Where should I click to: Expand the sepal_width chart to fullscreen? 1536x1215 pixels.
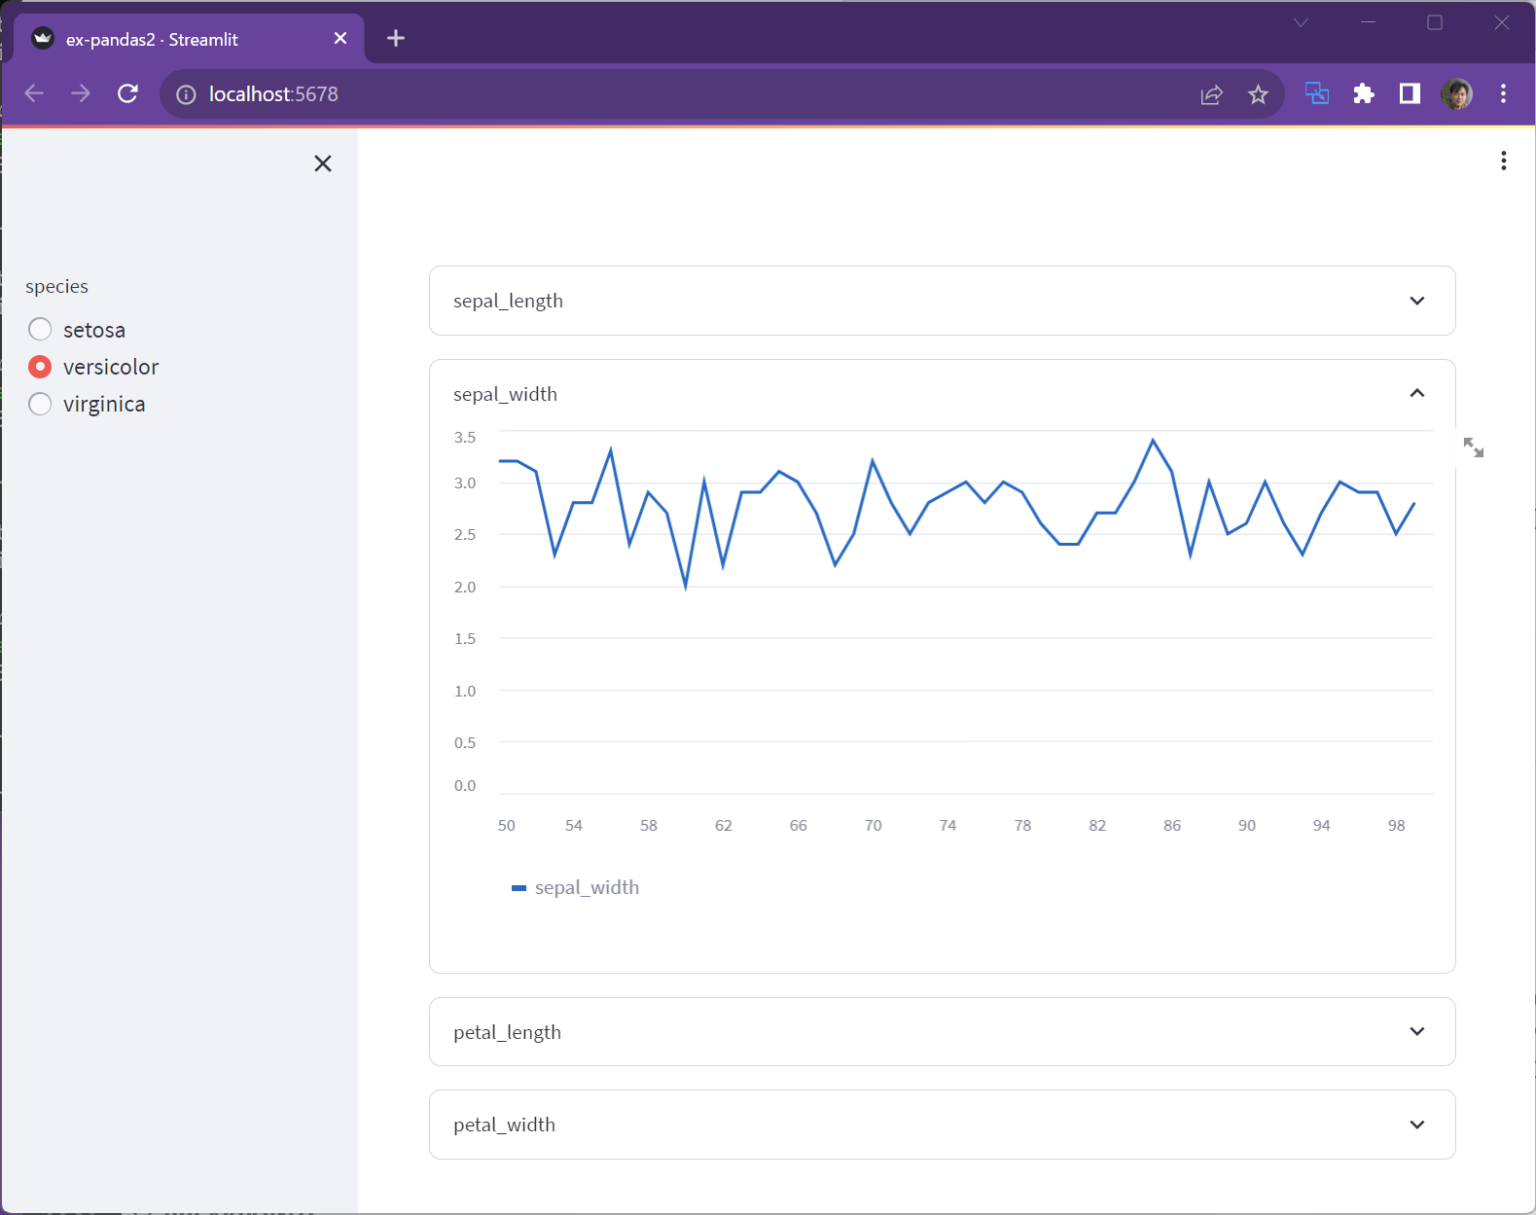click(x=1474, y=447)
